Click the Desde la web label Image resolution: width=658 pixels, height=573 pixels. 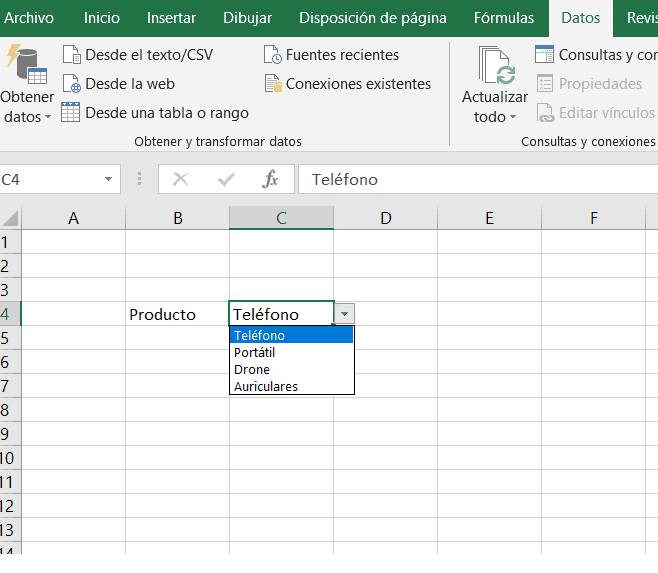tap(130, 84)
